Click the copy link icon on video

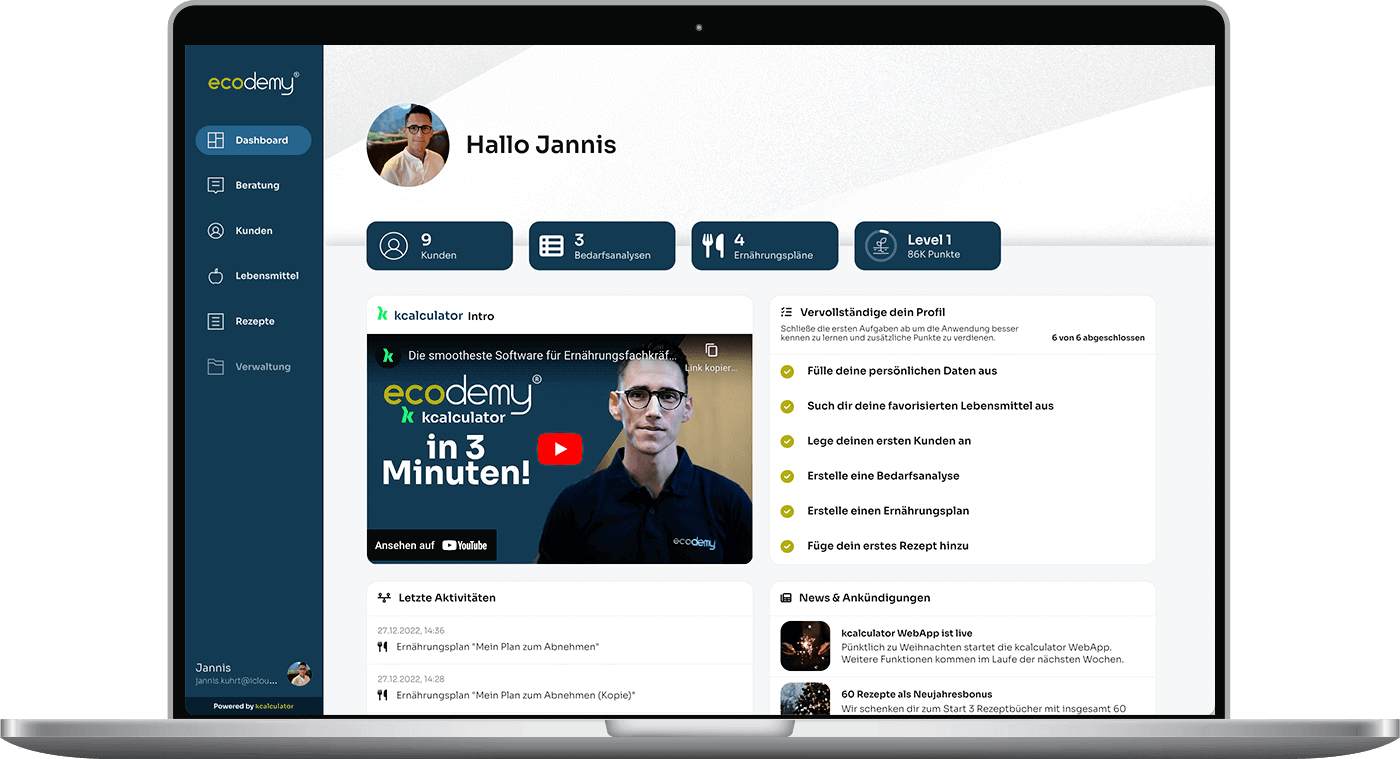711,351
